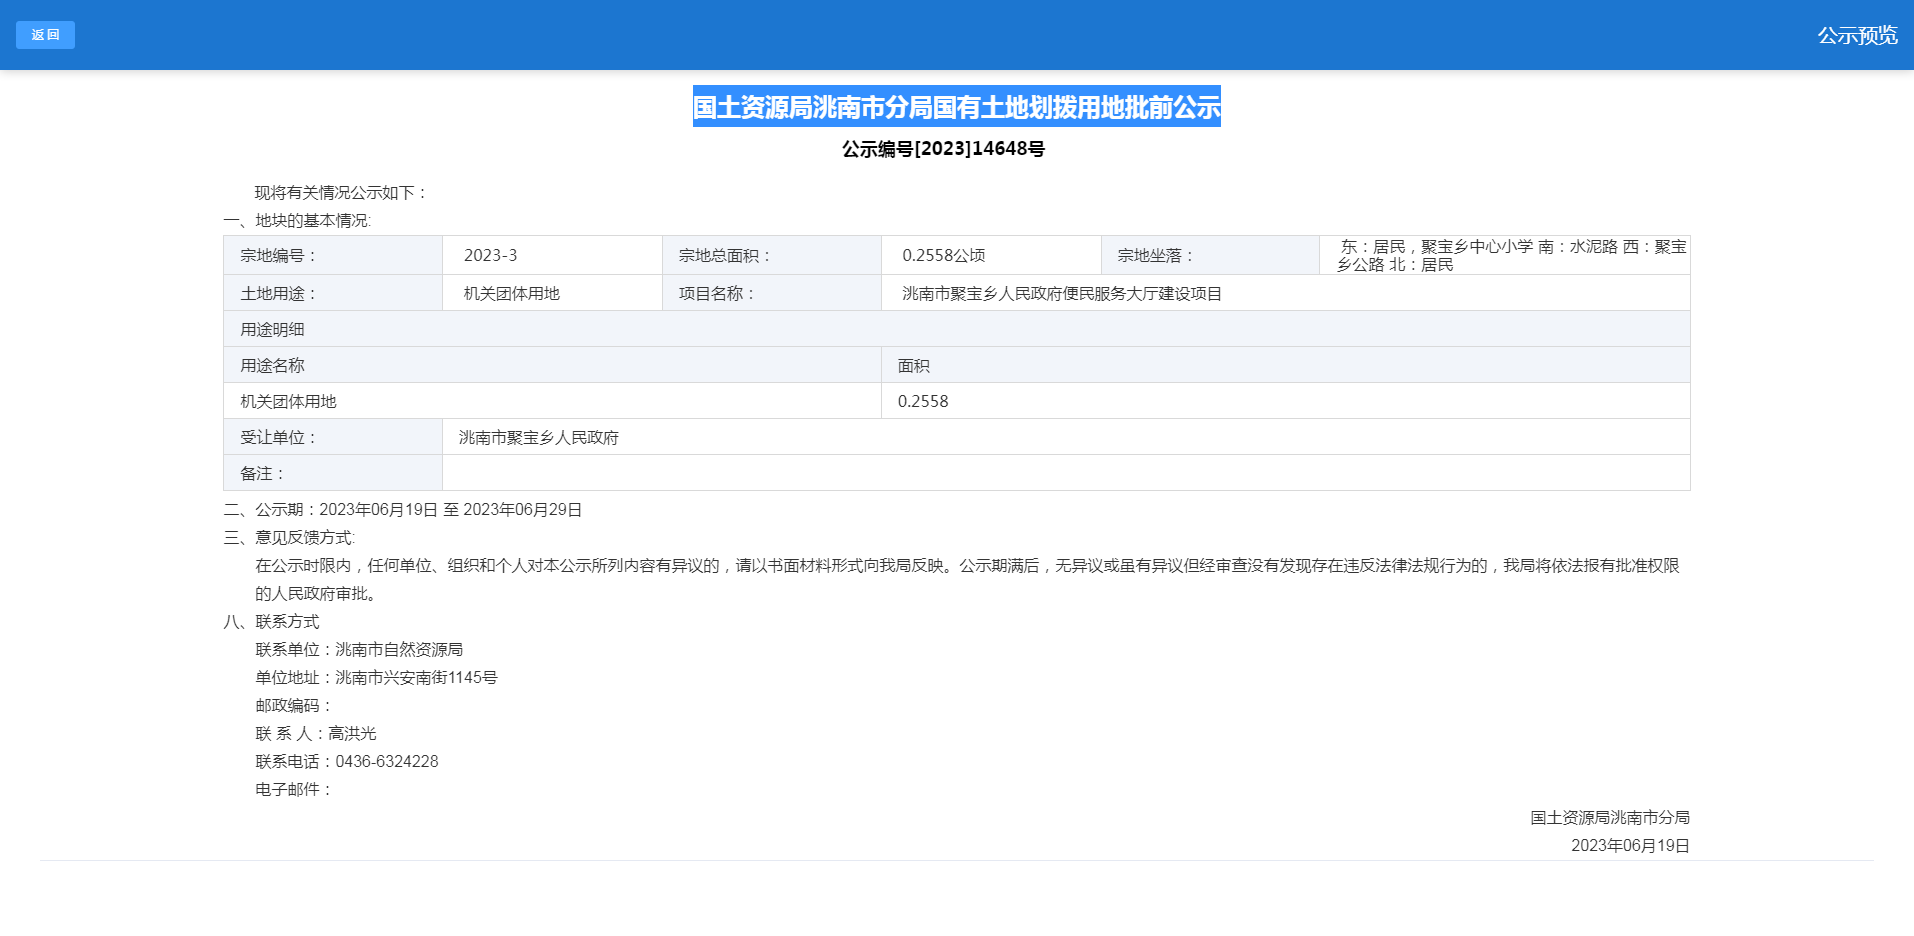Click 单位地址：洮南市兴安南街1145号 line
This screenshot has width=1914, height=936.
tap(376, 678)
